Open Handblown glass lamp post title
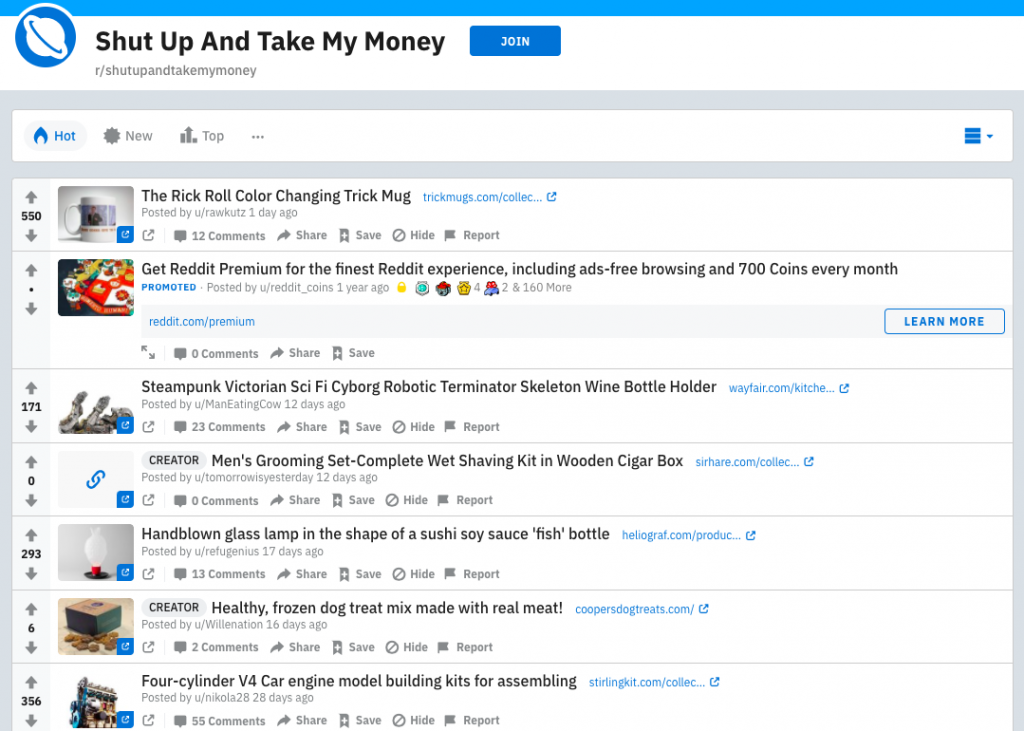The width and height of the screenshot is (1024, 731). point(376,534)
